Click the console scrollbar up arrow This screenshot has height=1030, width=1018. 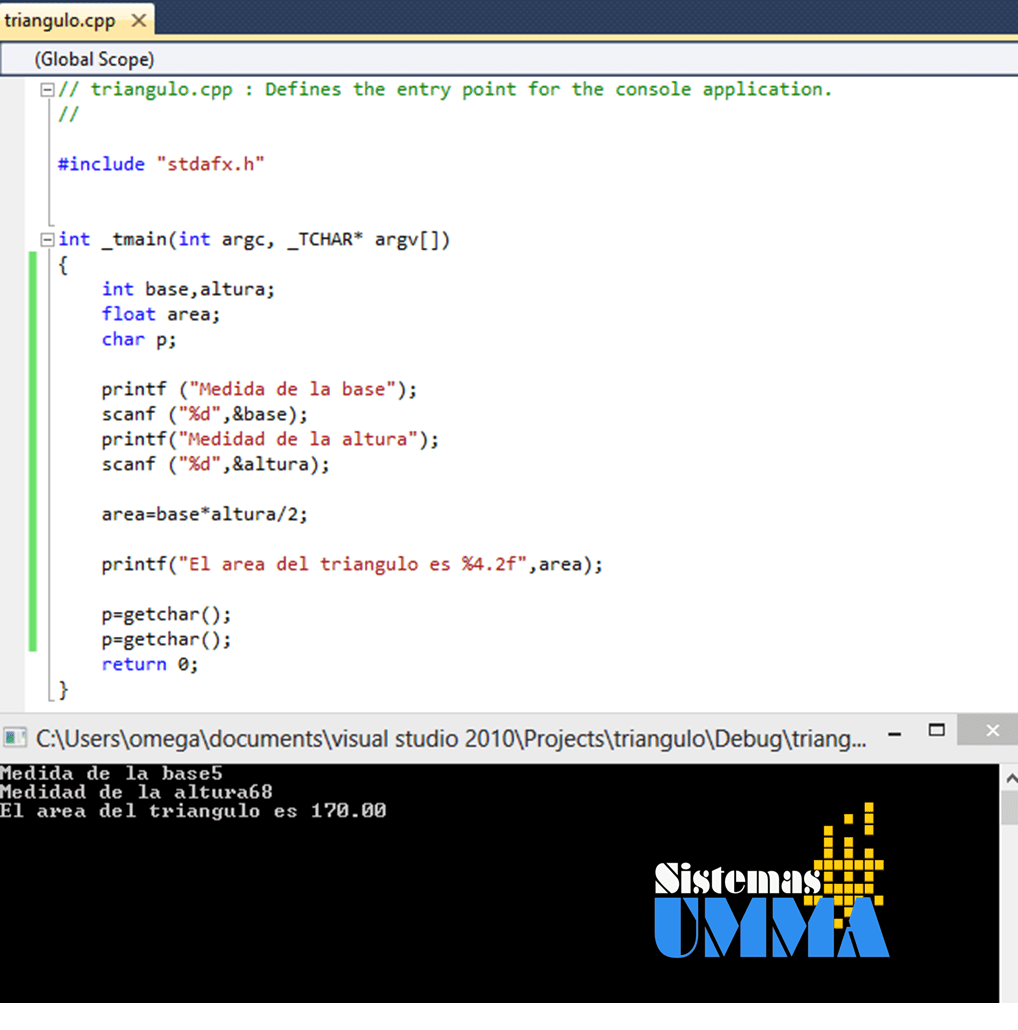(1009, 778)
